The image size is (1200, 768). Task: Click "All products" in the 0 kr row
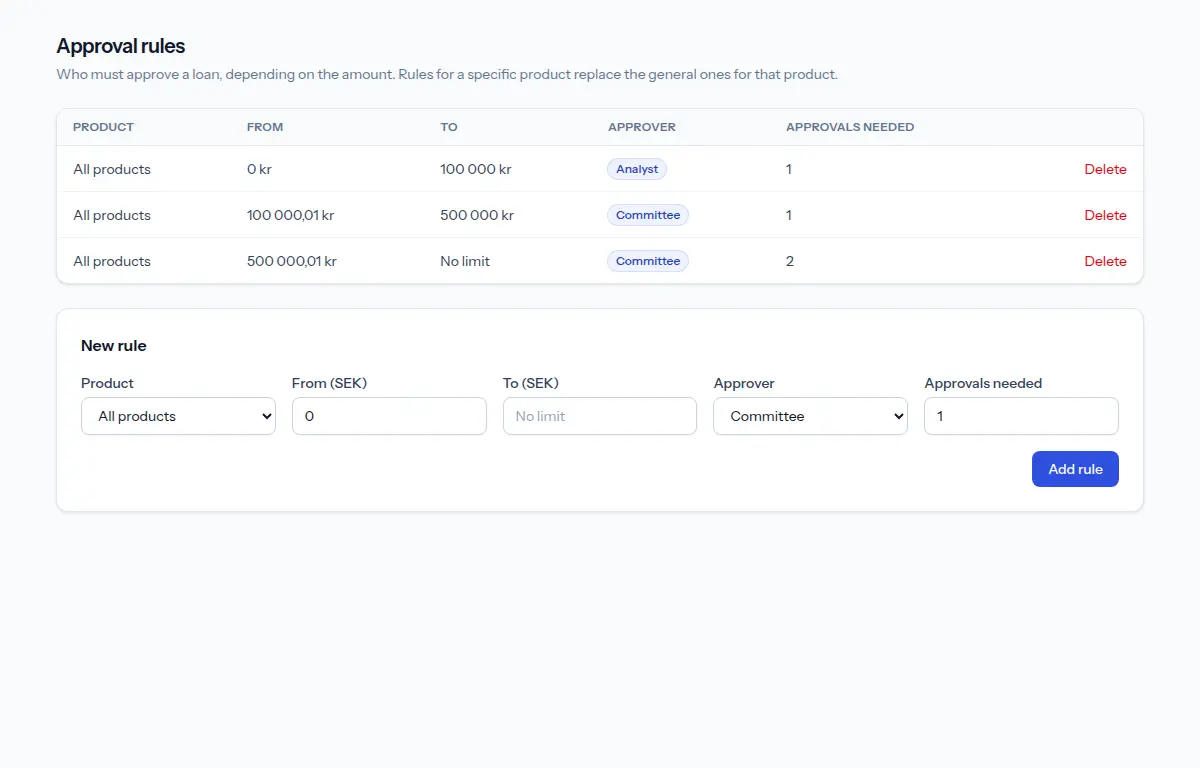pos(112,169)
